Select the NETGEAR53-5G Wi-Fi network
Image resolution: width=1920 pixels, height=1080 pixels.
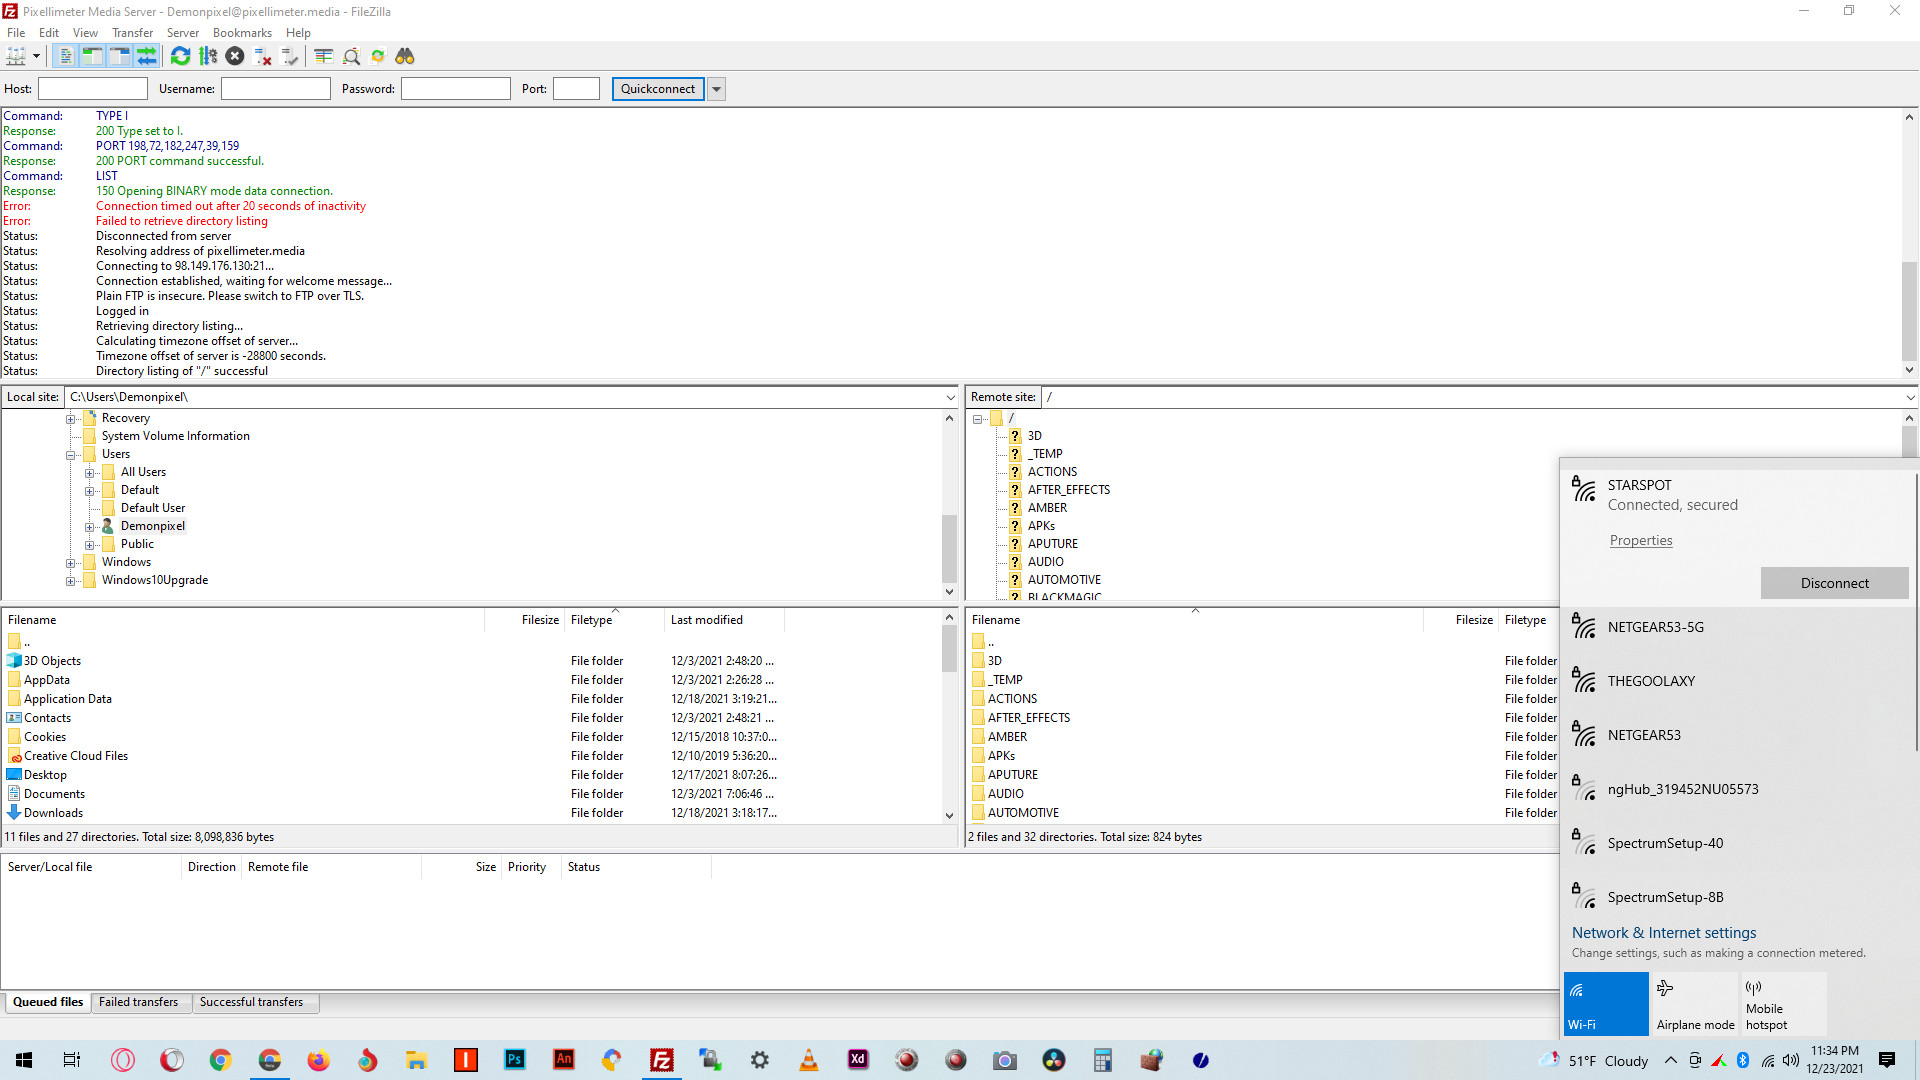pos(1738,627)
